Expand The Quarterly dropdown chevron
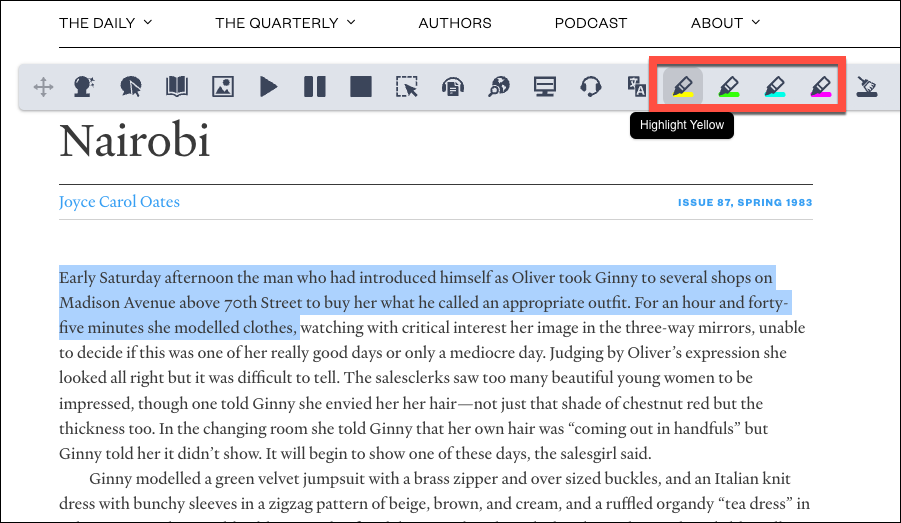Image resolution: width=901 pixels, height=523 pixels. pyautogui.click(x=351, y=22)
